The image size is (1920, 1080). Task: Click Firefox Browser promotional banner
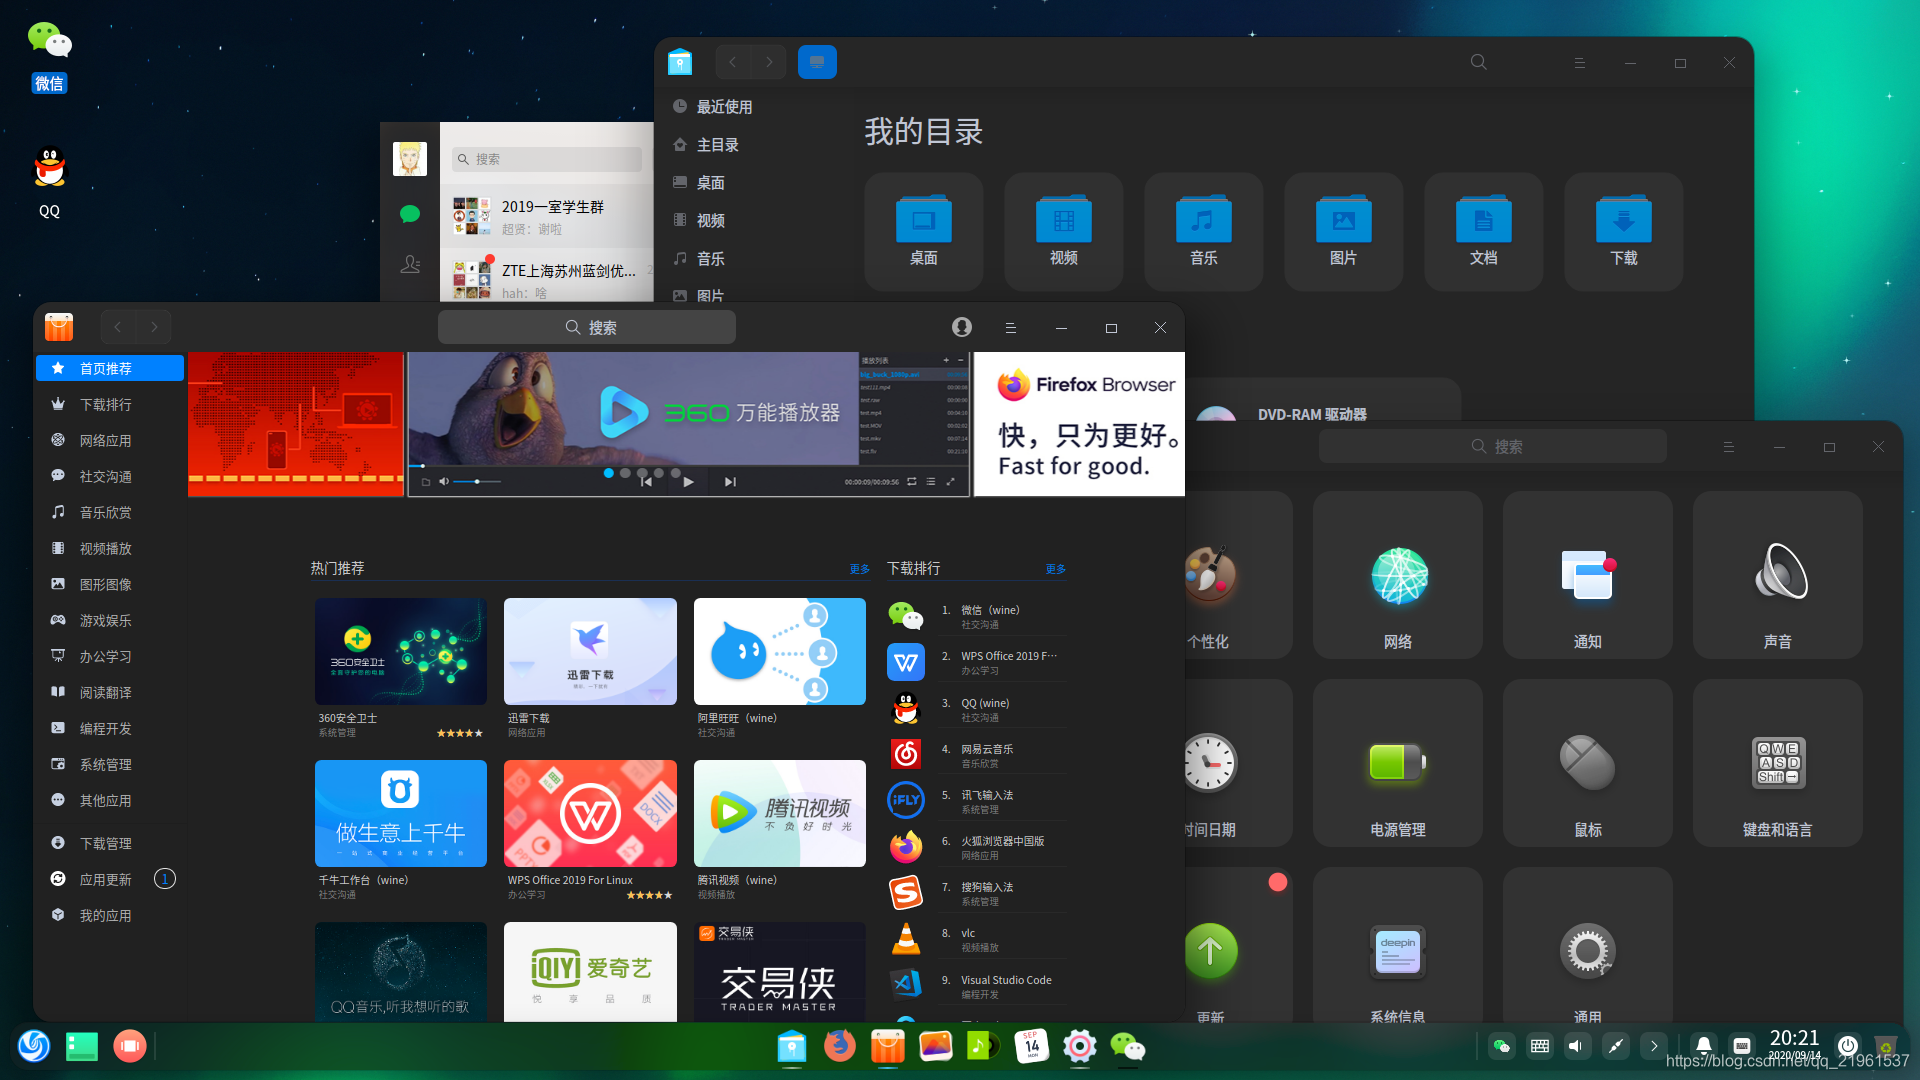[x=1079, y=423]
